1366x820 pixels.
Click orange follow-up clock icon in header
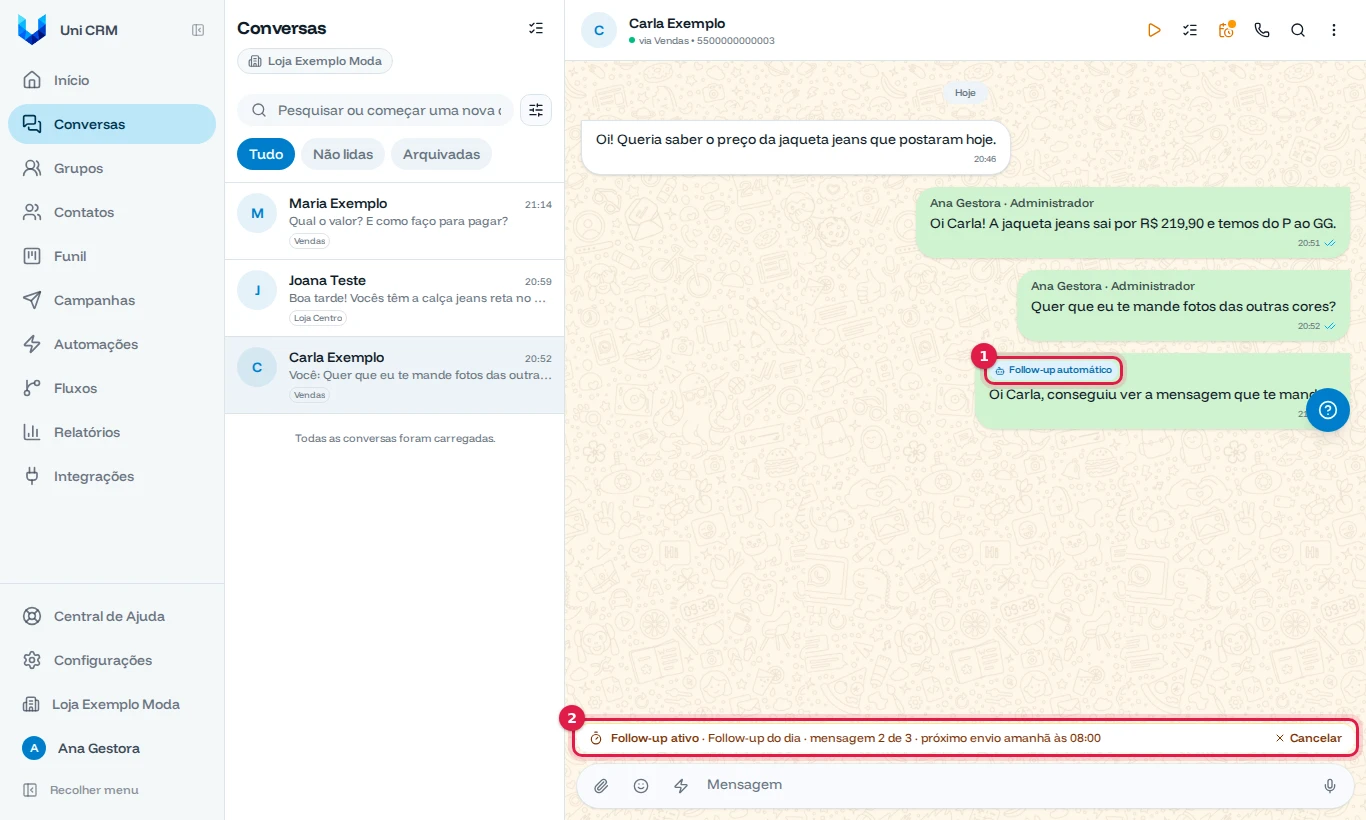(1226, 30)
